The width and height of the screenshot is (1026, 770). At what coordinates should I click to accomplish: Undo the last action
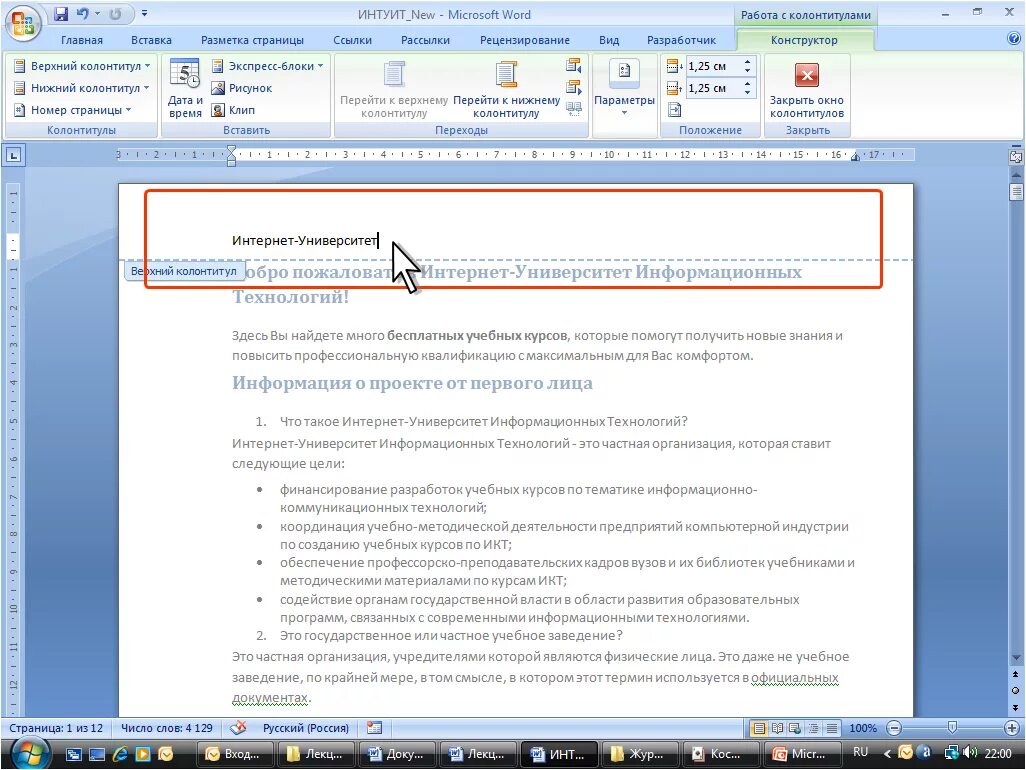pos(82,14)
